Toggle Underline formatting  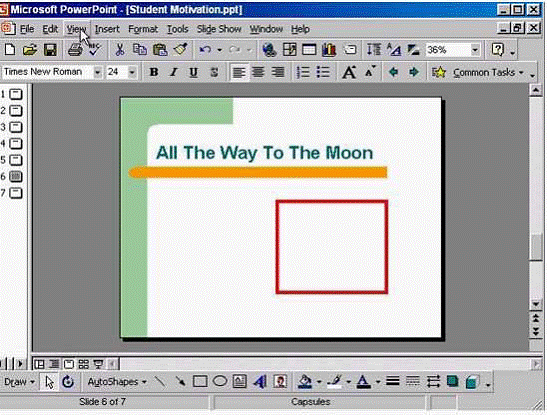pyautogui.click(x=193, y=72)
